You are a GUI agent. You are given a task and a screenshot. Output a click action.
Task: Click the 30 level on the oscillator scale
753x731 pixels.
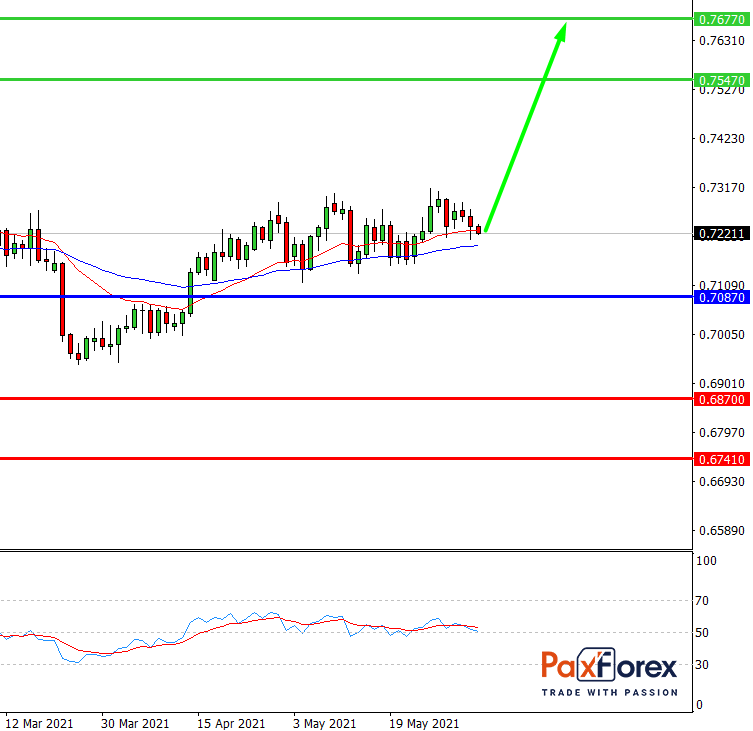point(702,665)
